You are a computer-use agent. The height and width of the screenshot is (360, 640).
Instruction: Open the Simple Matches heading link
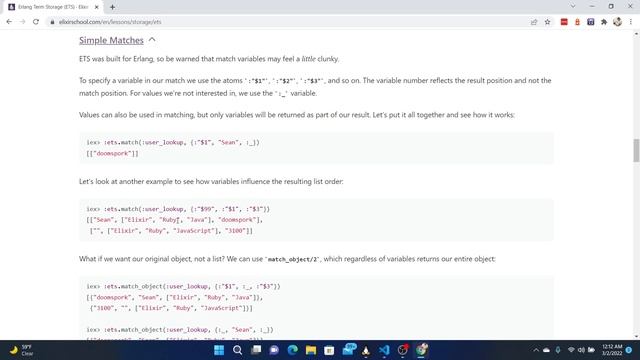coord(111,40)
